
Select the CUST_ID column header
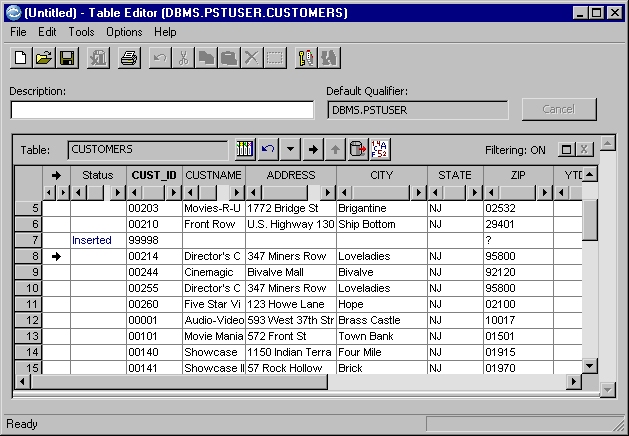pyautogui.click(x=154, y=175)
